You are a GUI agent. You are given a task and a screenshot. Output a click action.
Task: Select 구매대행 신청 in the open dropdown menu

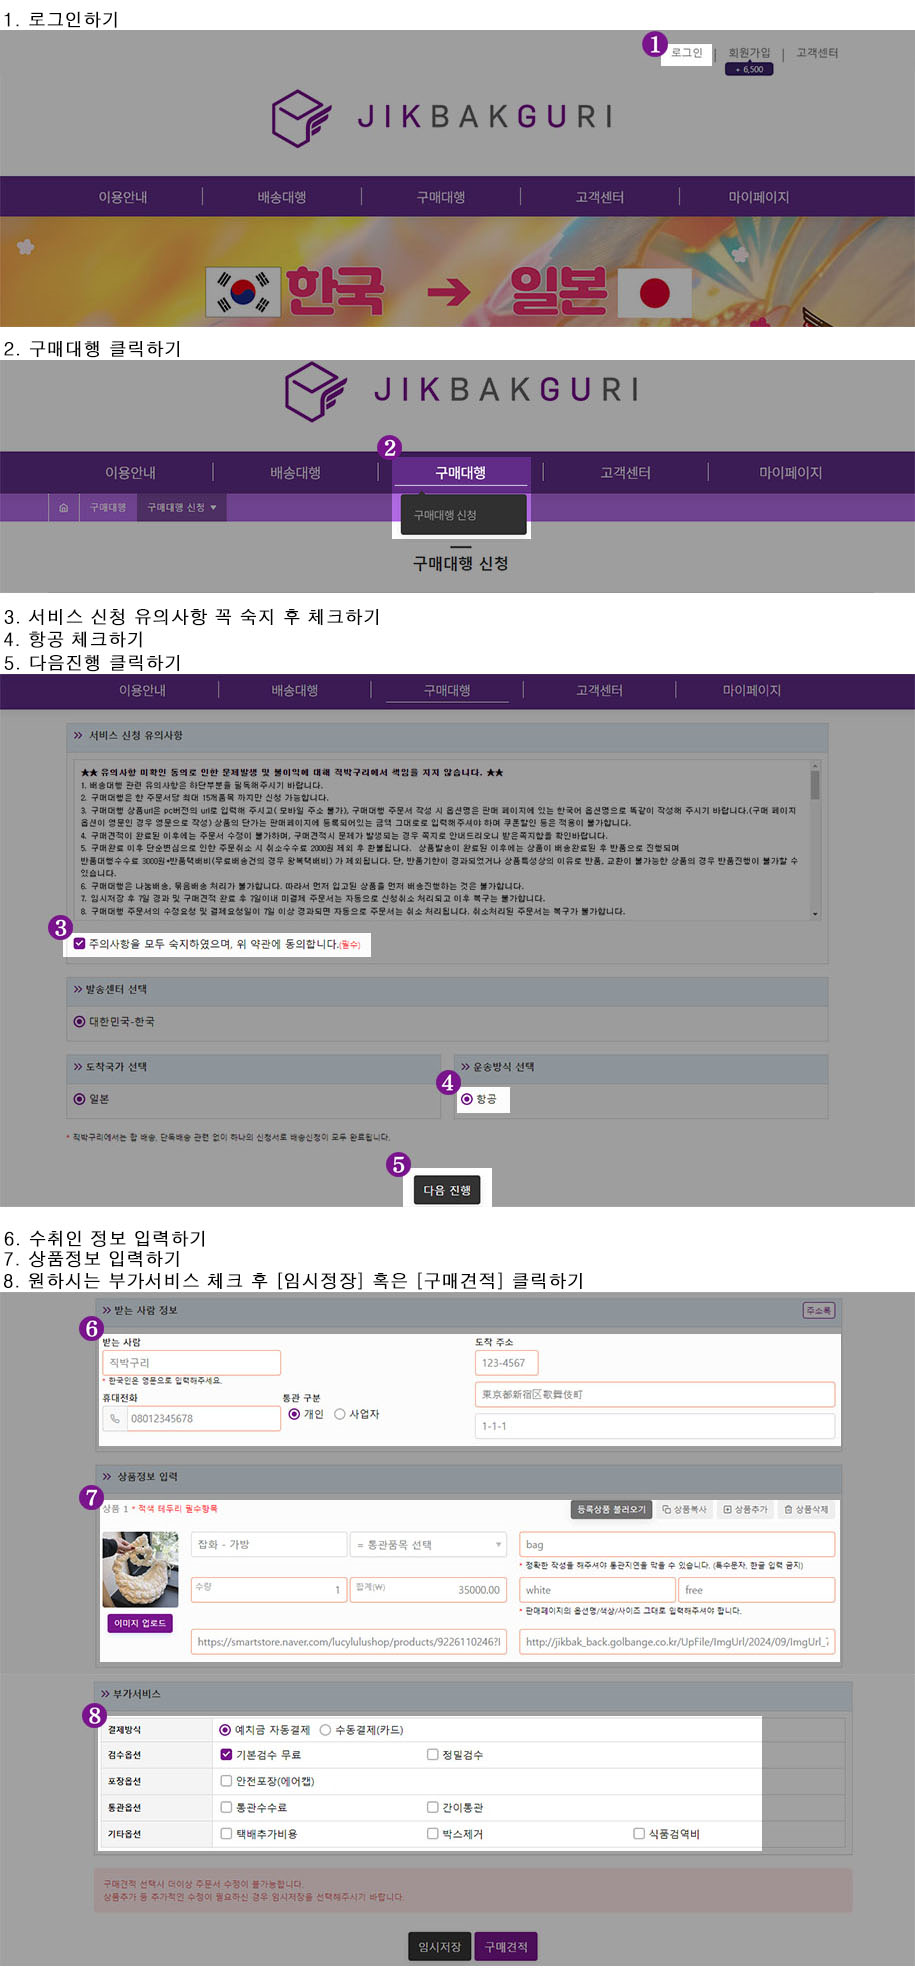point(463,515)
